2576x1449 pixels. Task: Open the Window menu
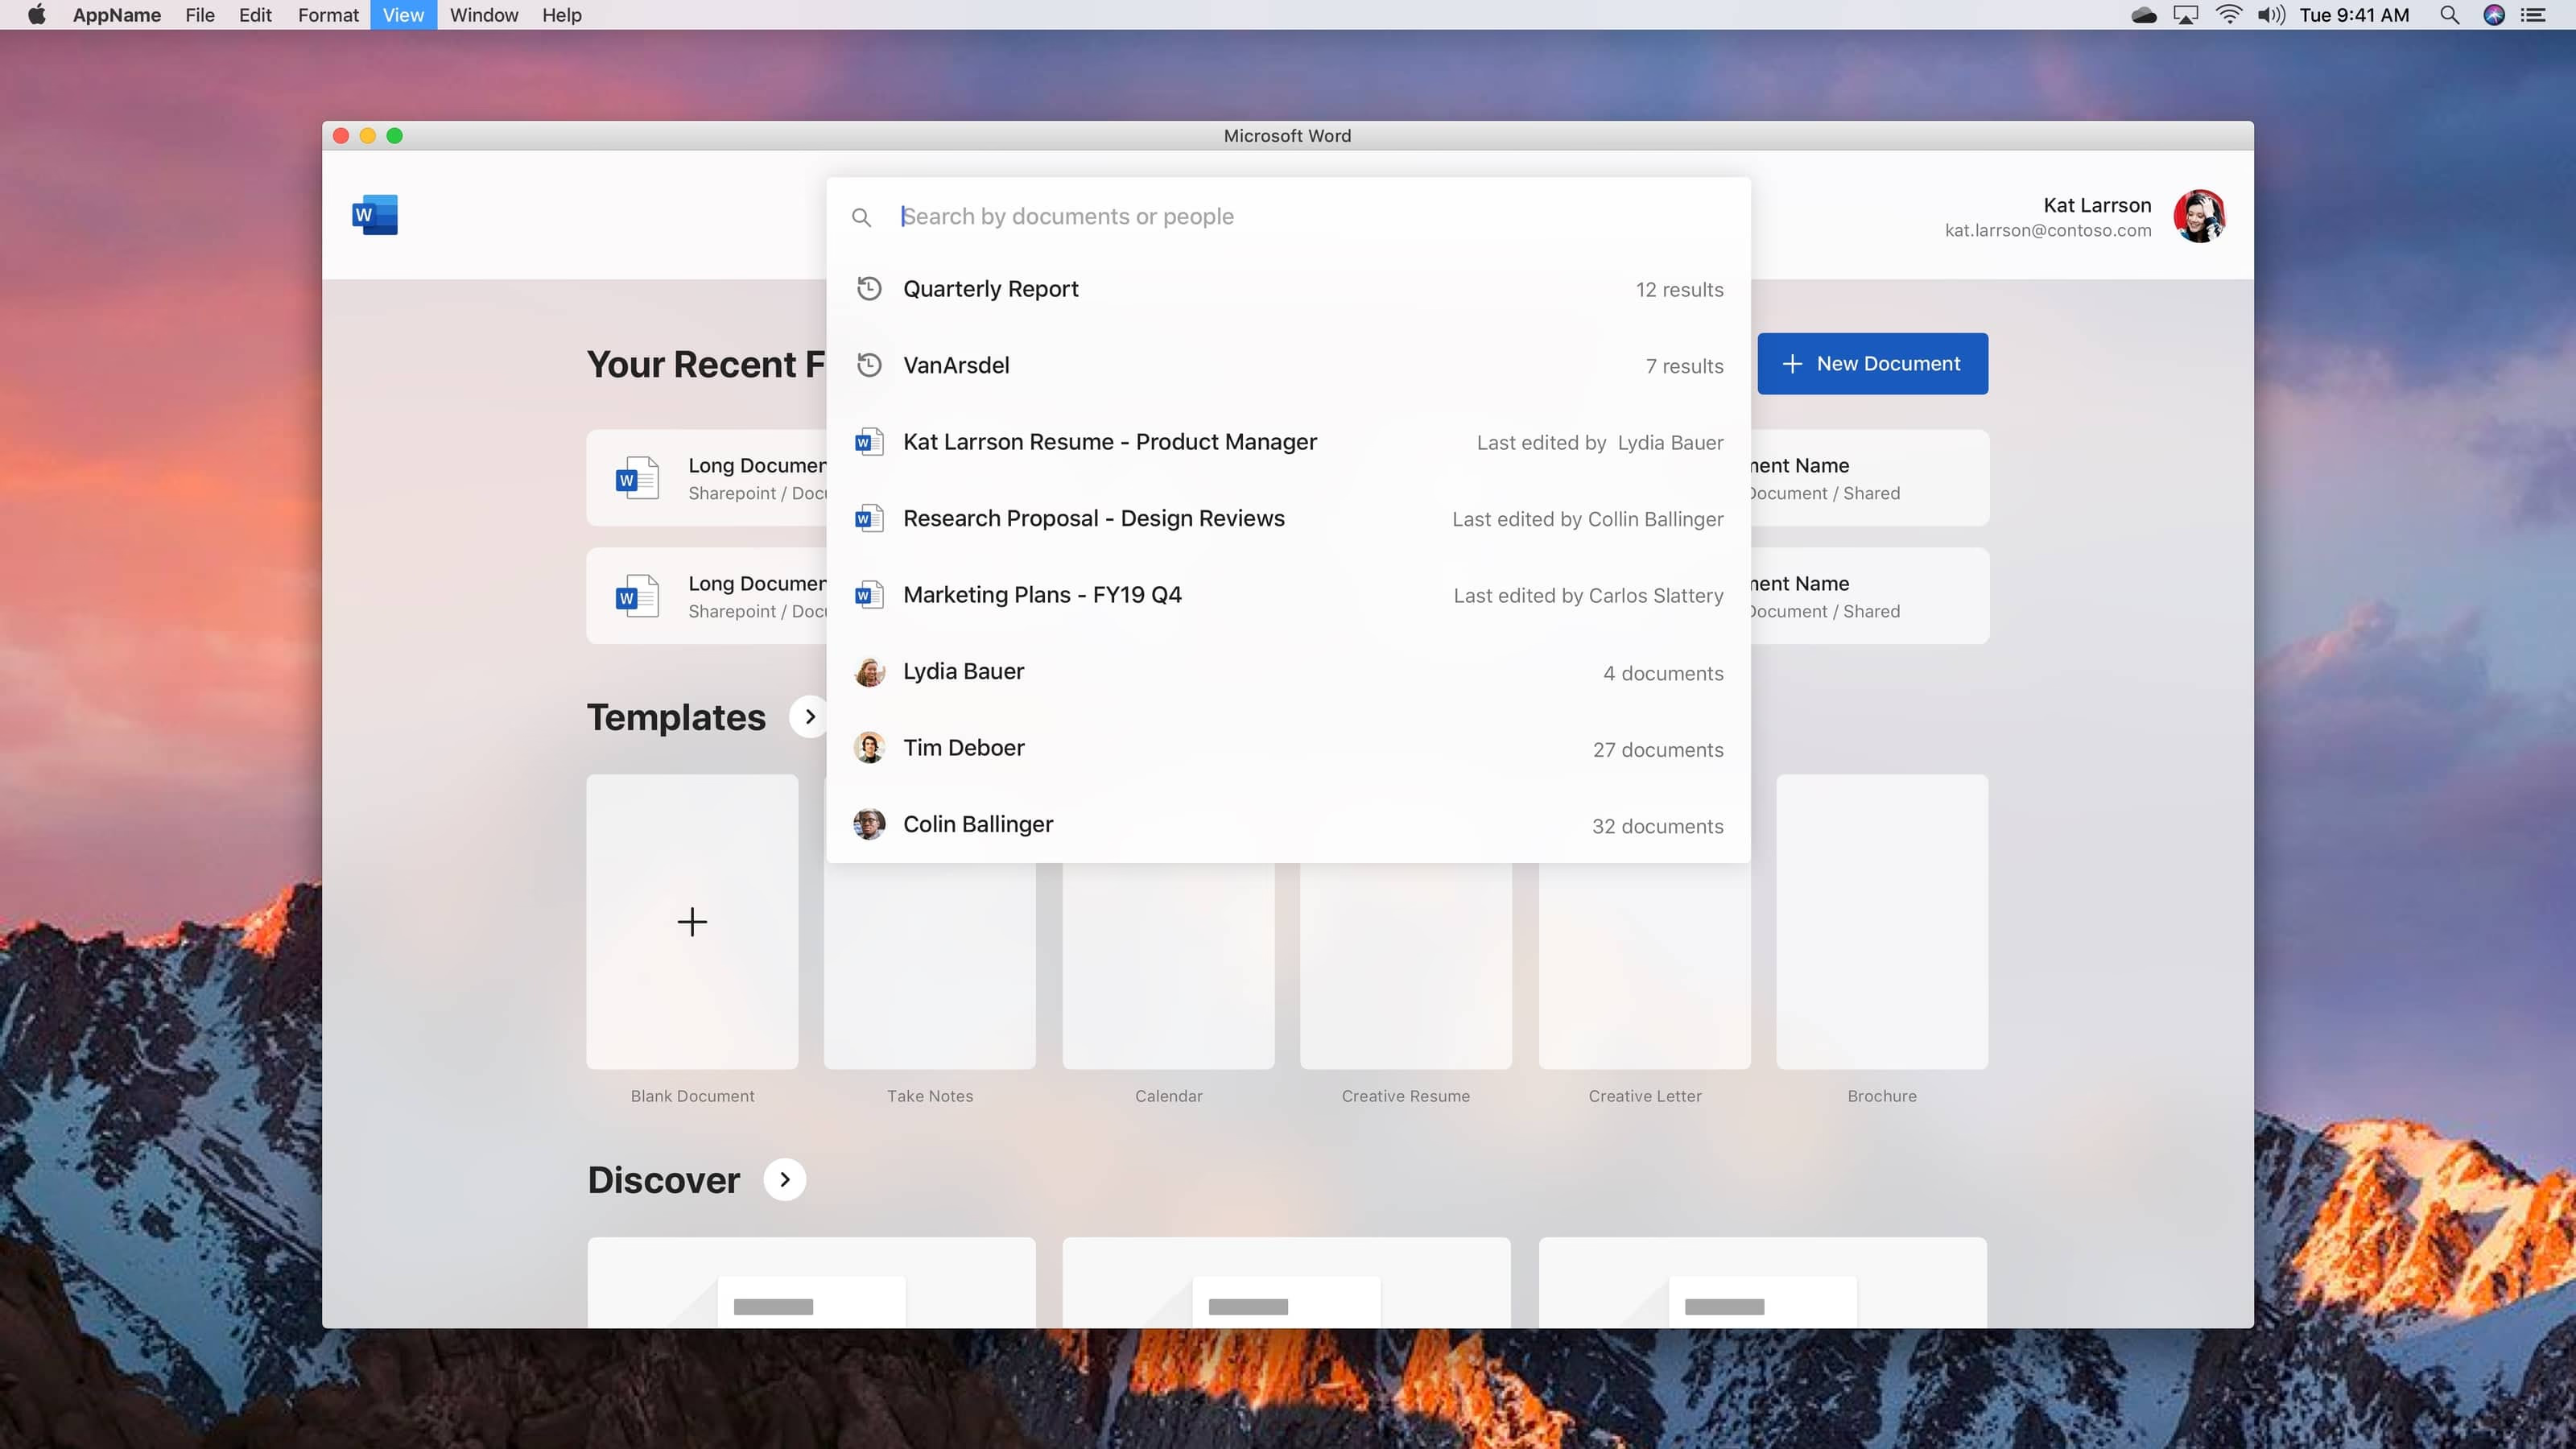click(483, 15)
